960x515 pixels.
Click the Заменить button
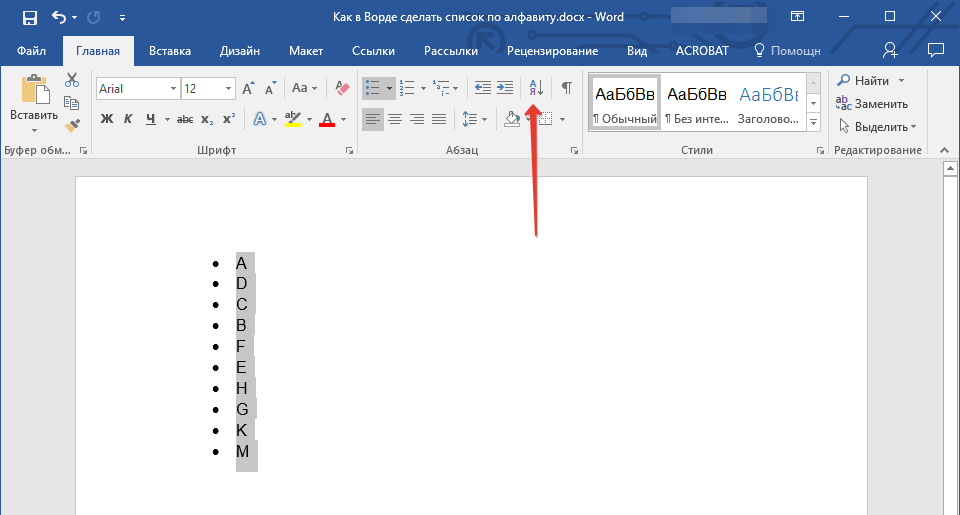tap(872, 103)
